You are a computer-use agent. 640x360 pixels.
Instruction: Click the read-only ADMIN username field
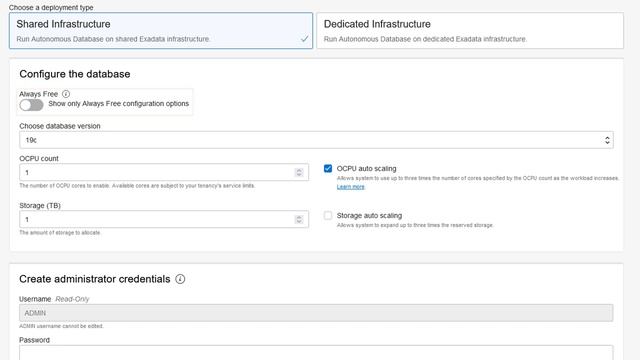(316, 313)
